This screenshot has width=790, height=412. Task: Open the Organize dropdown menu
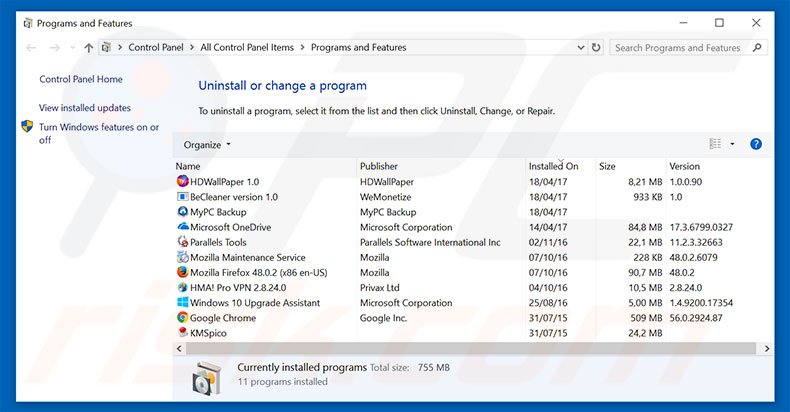coord(207,145)
